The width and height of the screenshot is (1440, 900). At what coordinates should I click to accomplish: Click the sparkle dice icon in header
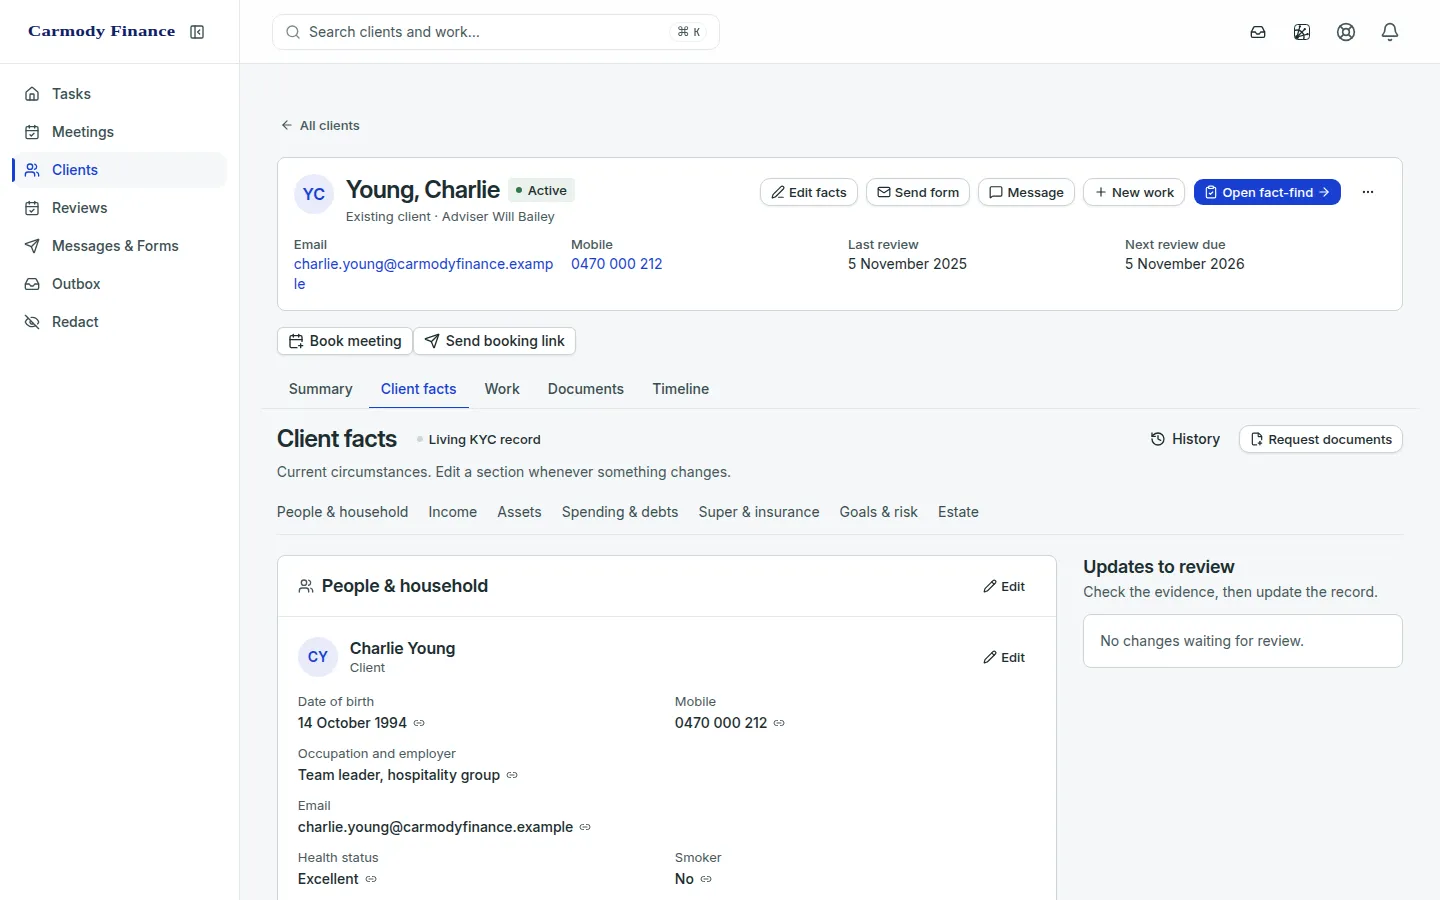click(1302, 32)
